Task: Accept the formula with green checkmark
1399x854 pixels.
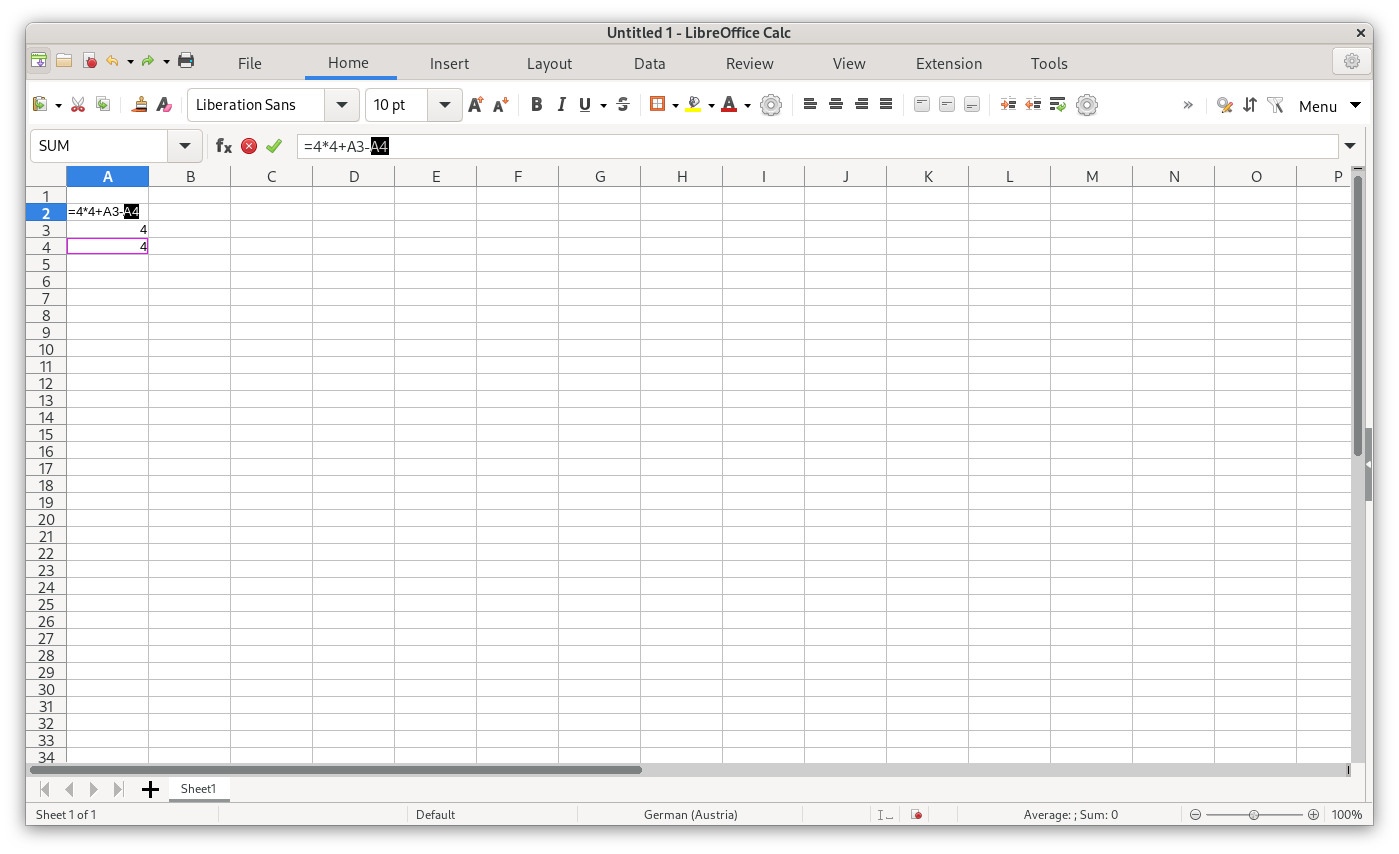Action: point(274,146)
